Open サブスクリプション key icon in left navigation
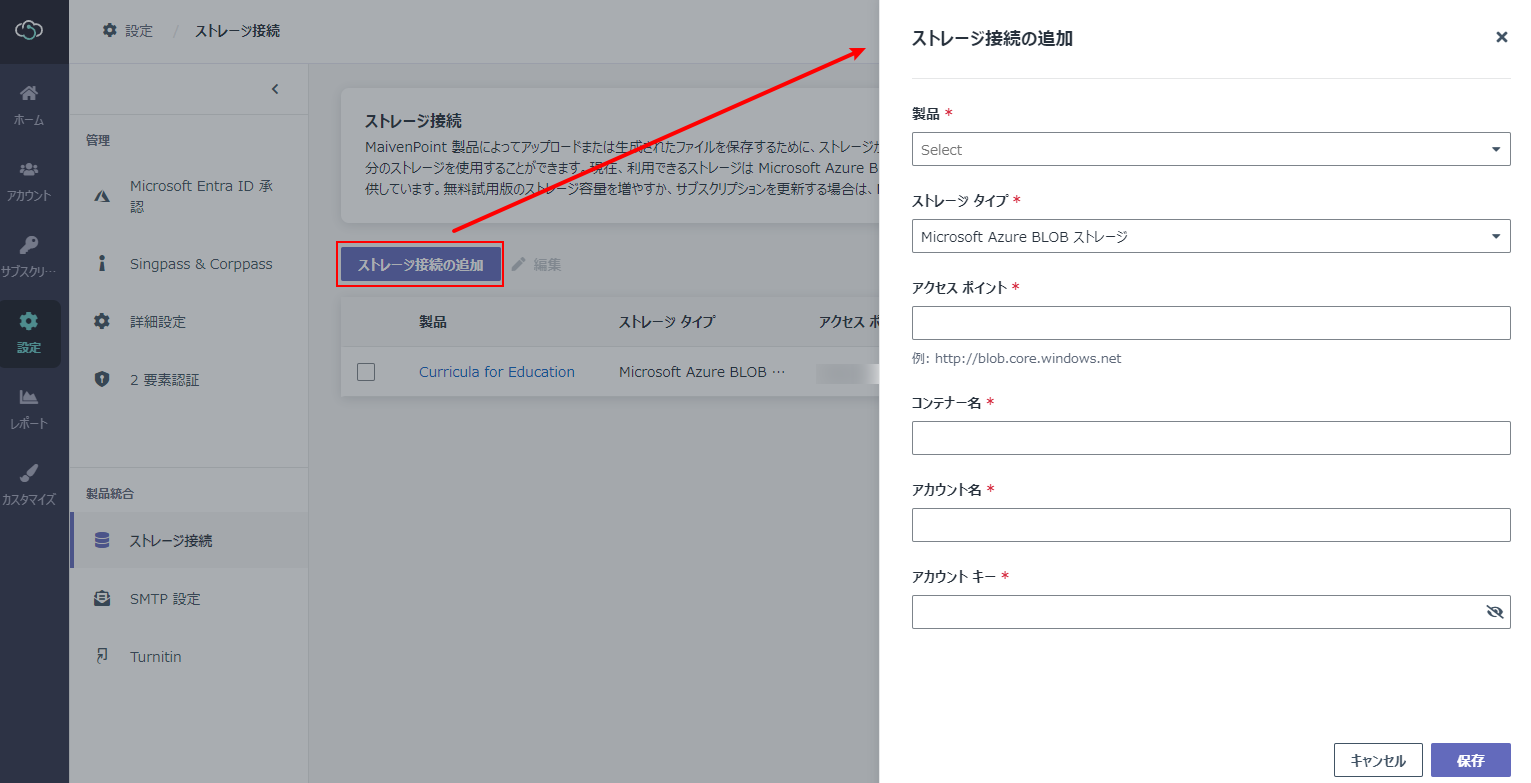Screen dimensions: 1531x783 [x=29, y=245]
